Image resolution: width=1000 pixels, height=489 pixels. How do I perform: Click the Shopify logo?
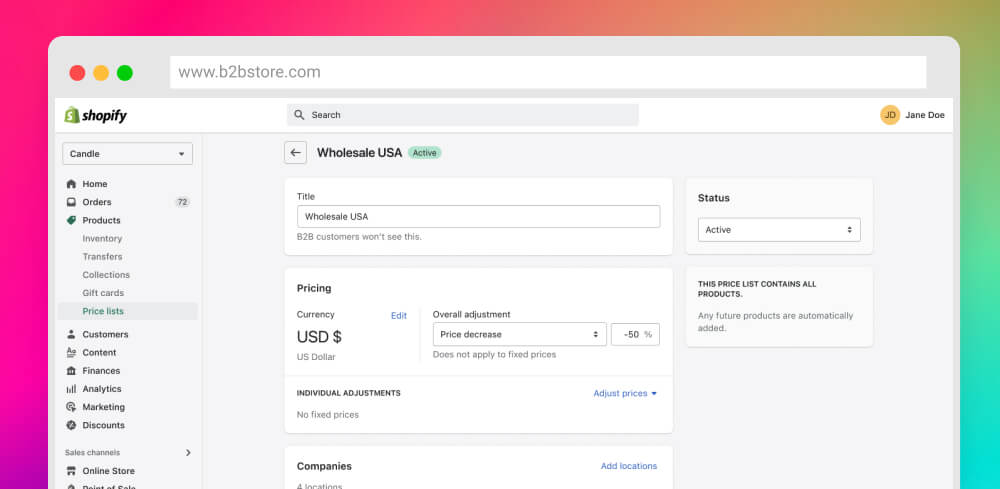click(96, 115)
